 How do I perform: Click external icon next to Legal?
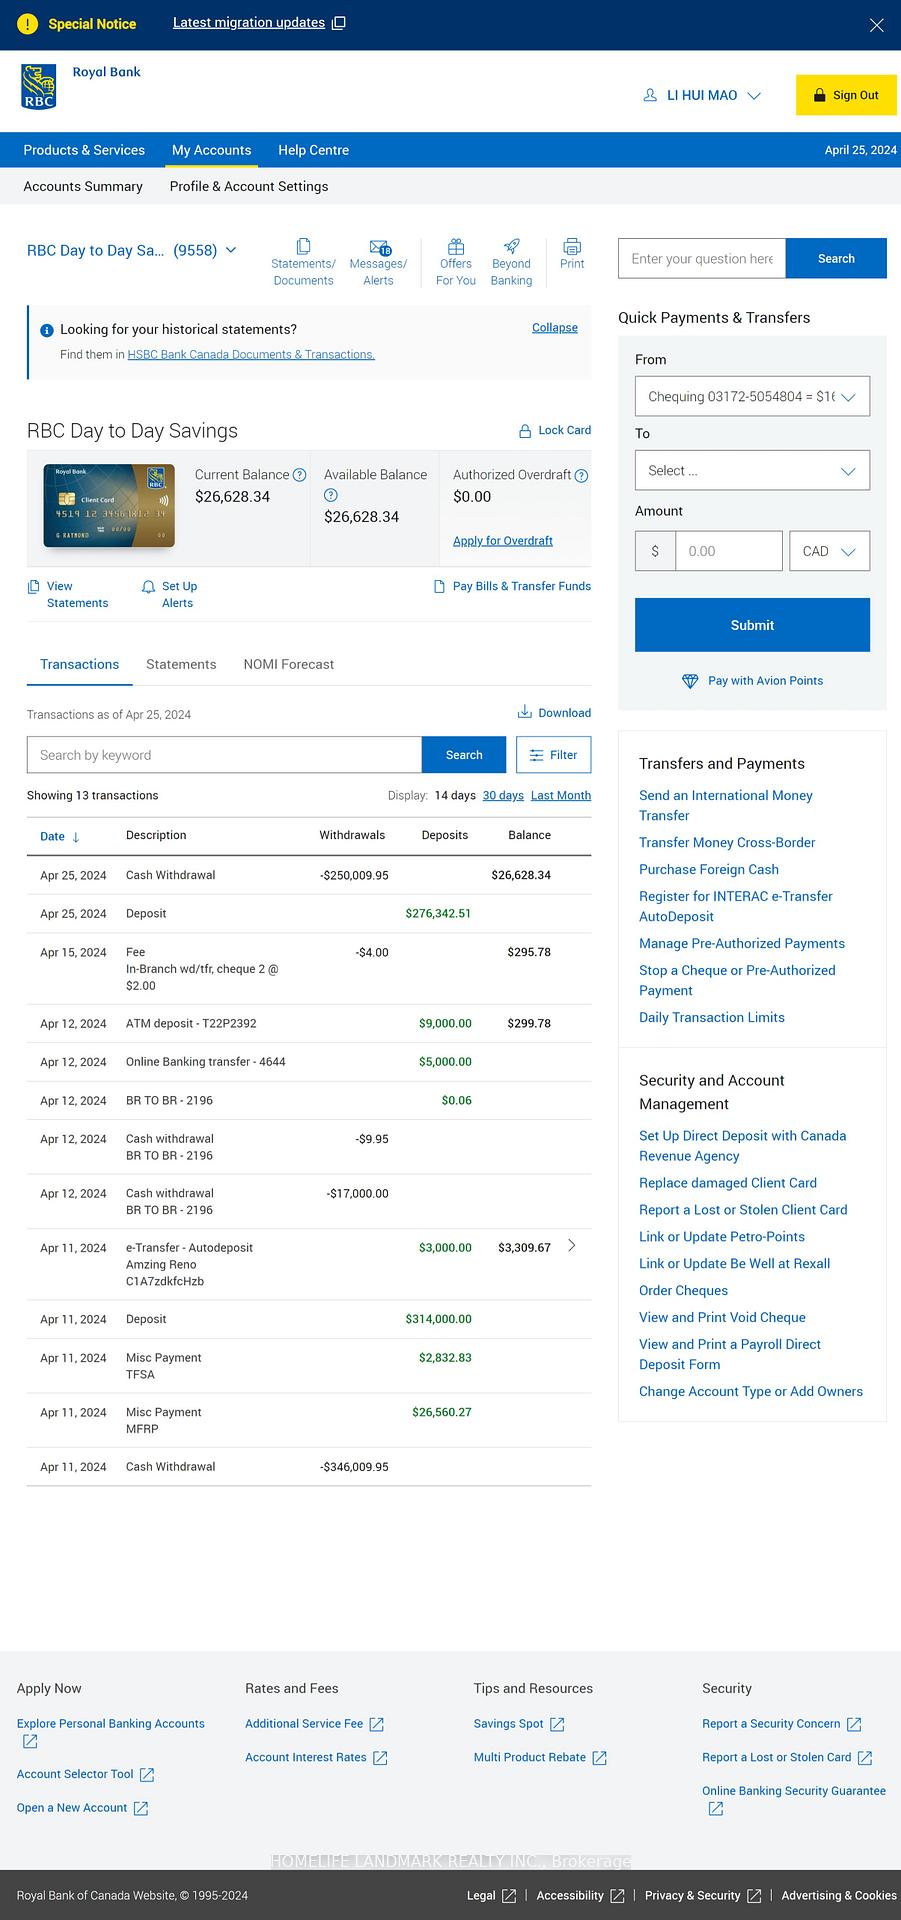click(x=509, y=1896)
